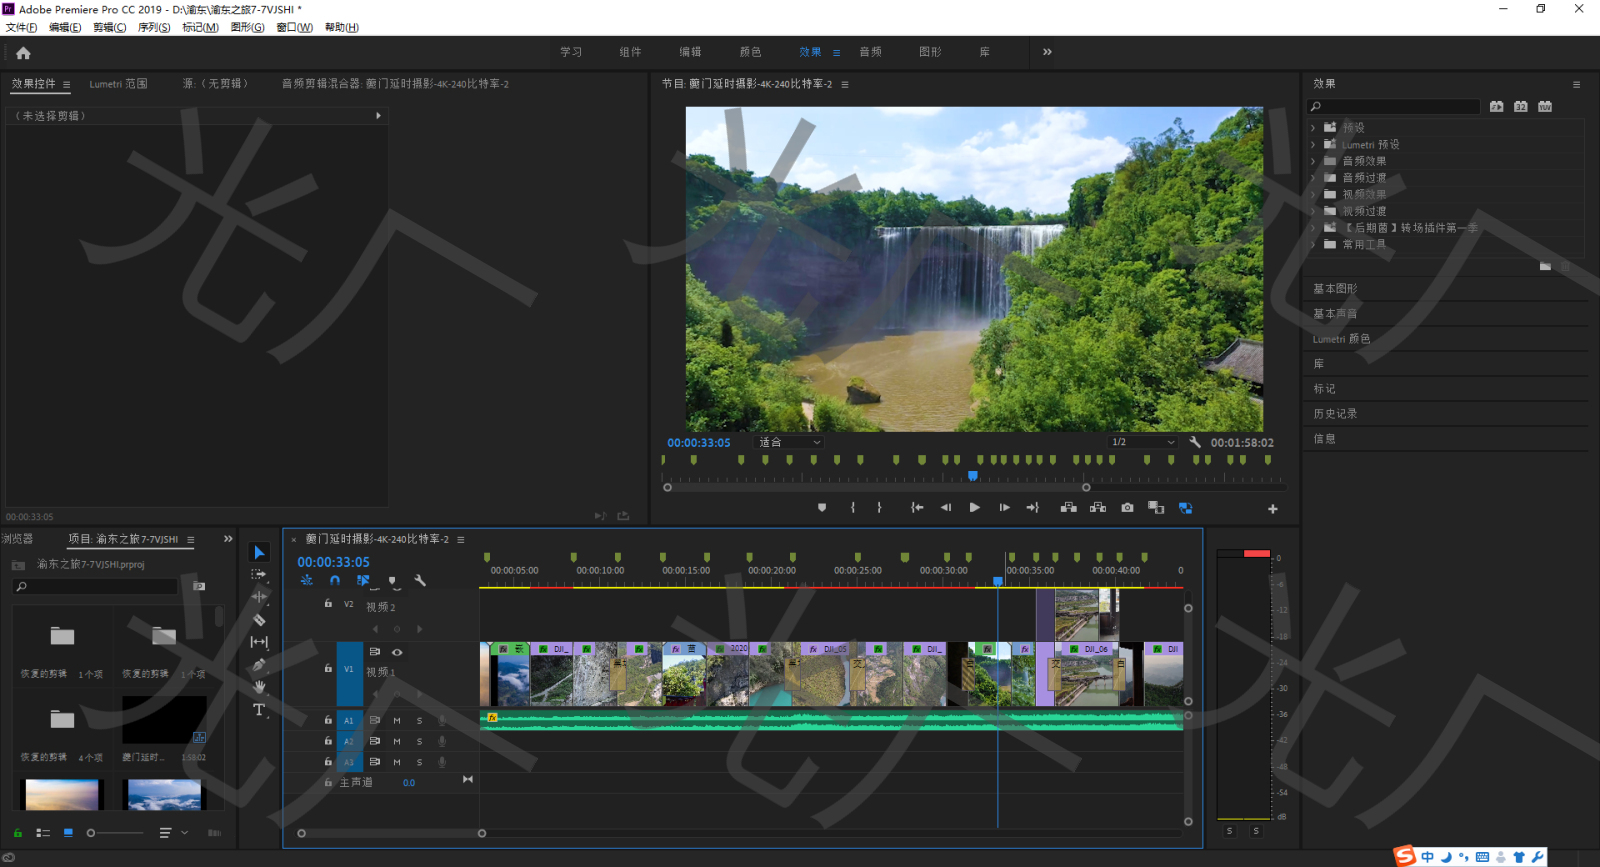Open the timeline wrench display settings
The height and width of the screenshot is (867, 1600).
click(420, 581)
